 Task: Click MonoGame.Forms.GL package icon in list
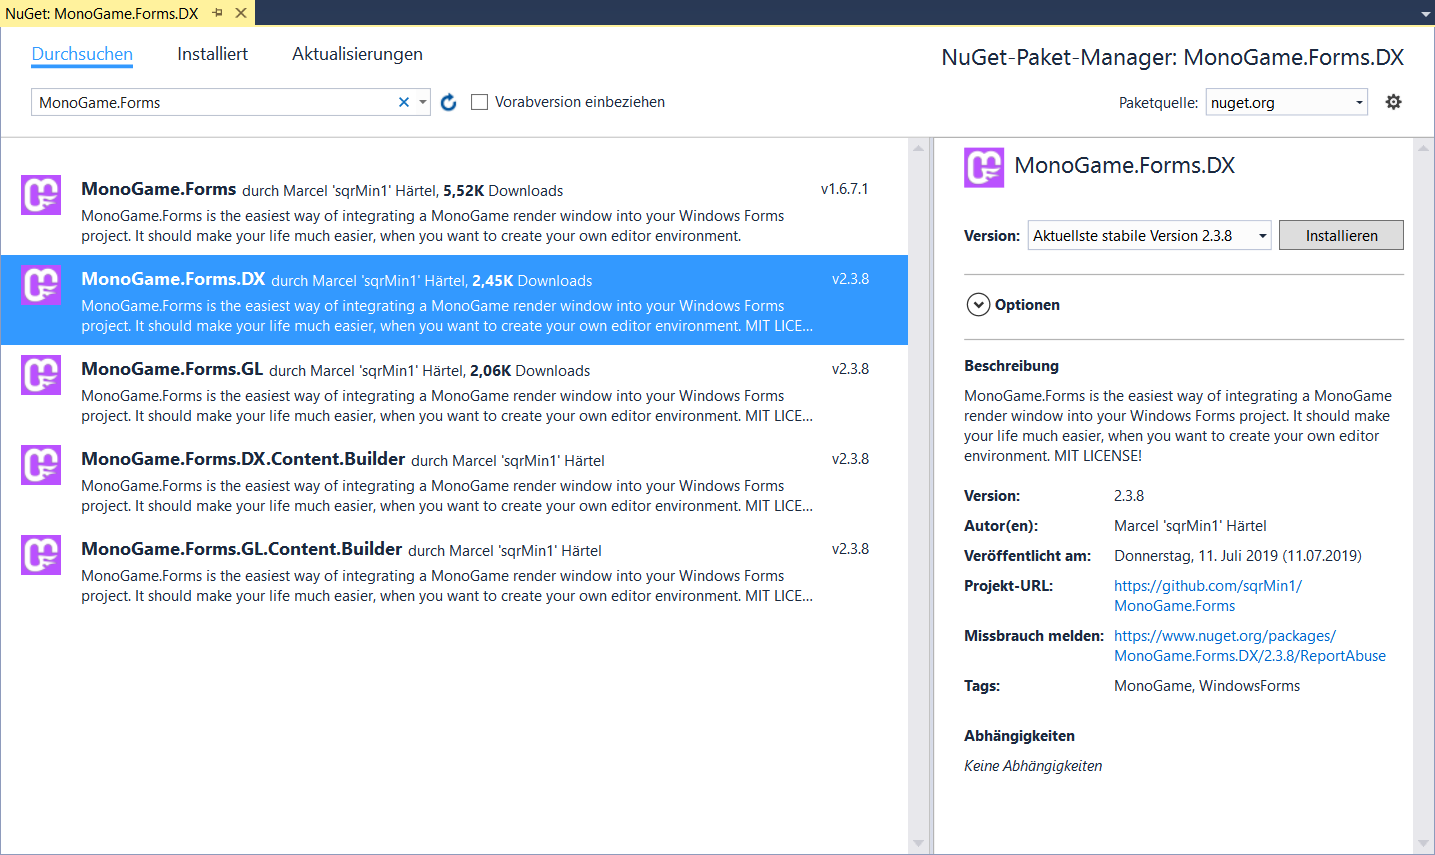41,375
